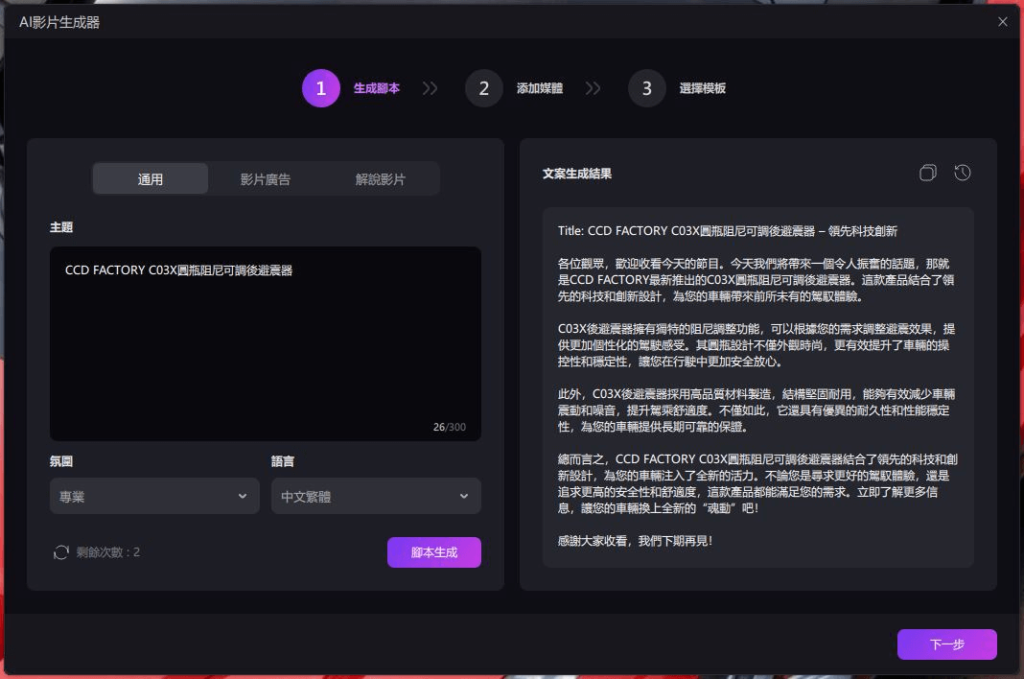Image resolution: width=1024 pixels, height=679 pixels.
Task: Click the refresh icon beside 剩餘次數
Action: 61,552
